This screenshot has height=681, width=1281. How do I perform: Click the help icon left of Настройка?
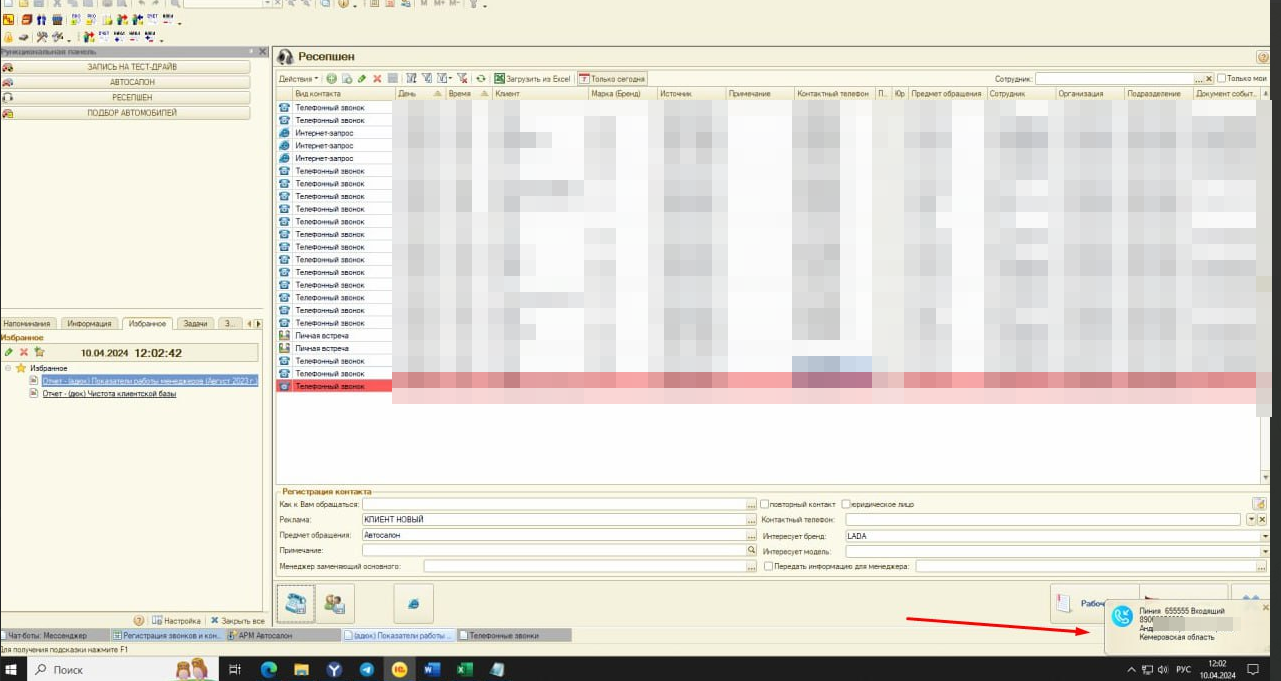(139, 620)
